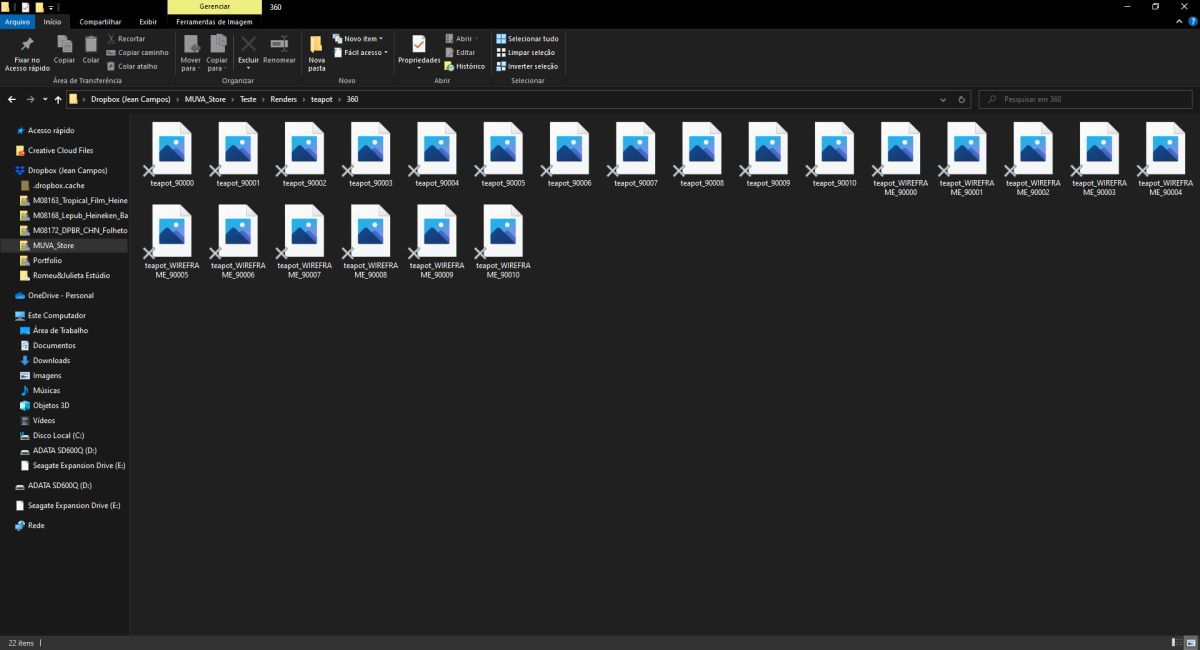The image size is (1200, 650).
Task: Click Renders in address breadcrumb
Action: (x=283, y=100)
